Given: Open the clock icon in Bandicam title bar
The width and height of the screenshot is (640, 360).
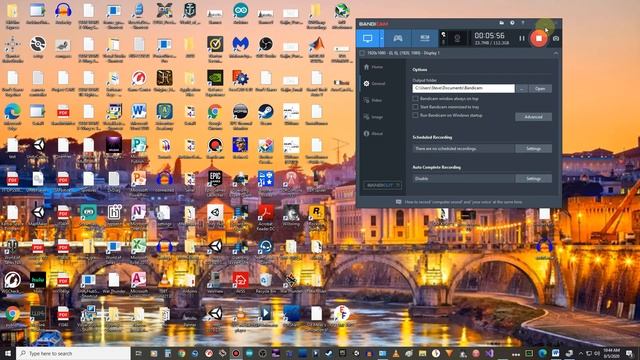Looking at the screenshot, I should (x=512, y=23).
